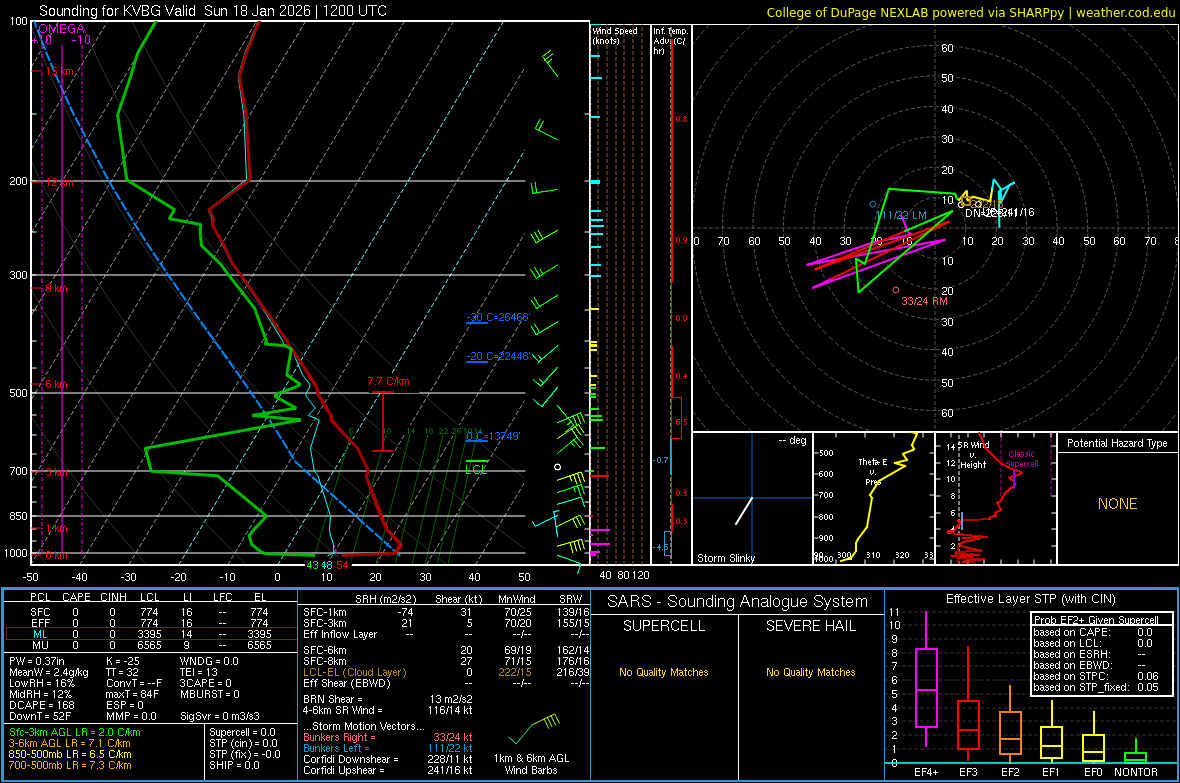
Task: Click Effective Layer STP (with CIN) title
Action: 1030,599
